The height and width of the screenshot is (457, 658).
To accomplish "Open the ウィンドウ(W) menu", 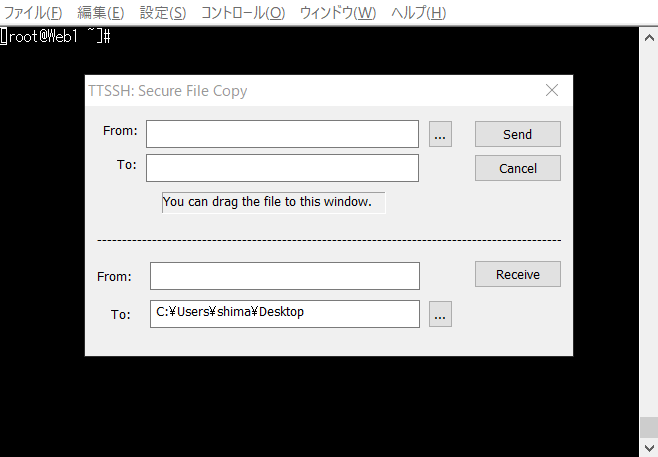I will pyautogui.click(x=338, y=13).
